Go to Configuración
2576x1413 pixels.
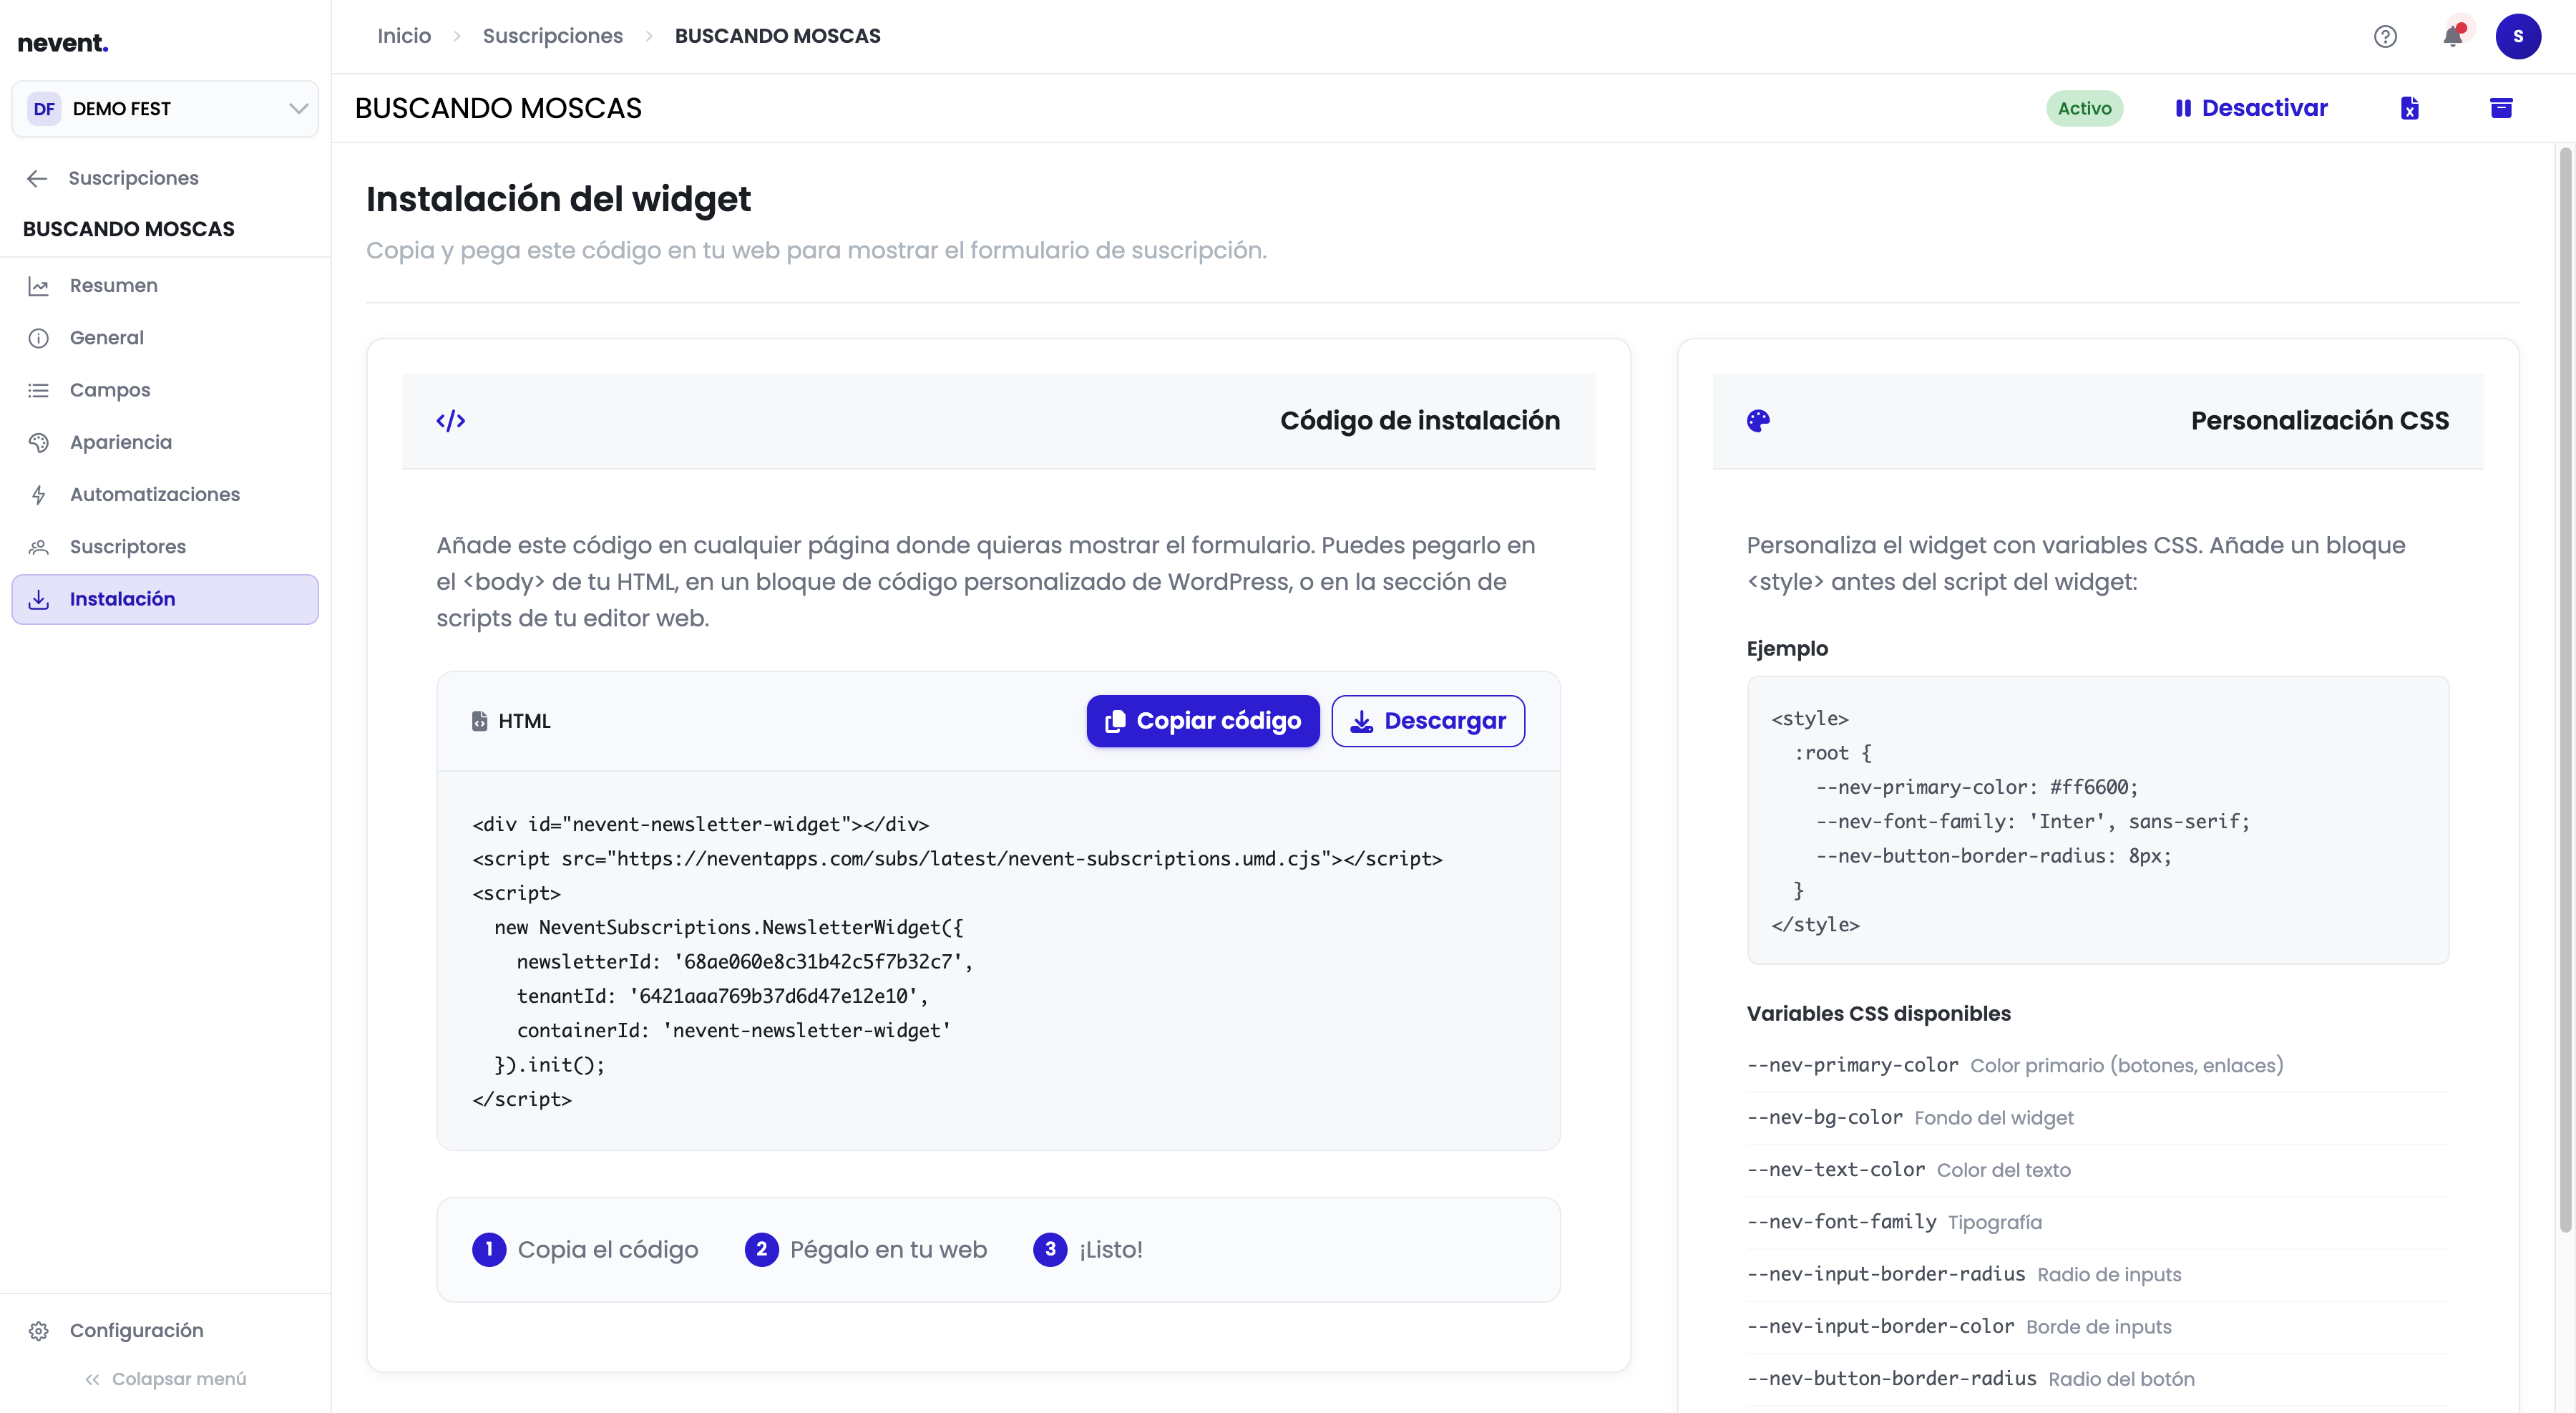pyautogui.click(x=165, y=1331)
